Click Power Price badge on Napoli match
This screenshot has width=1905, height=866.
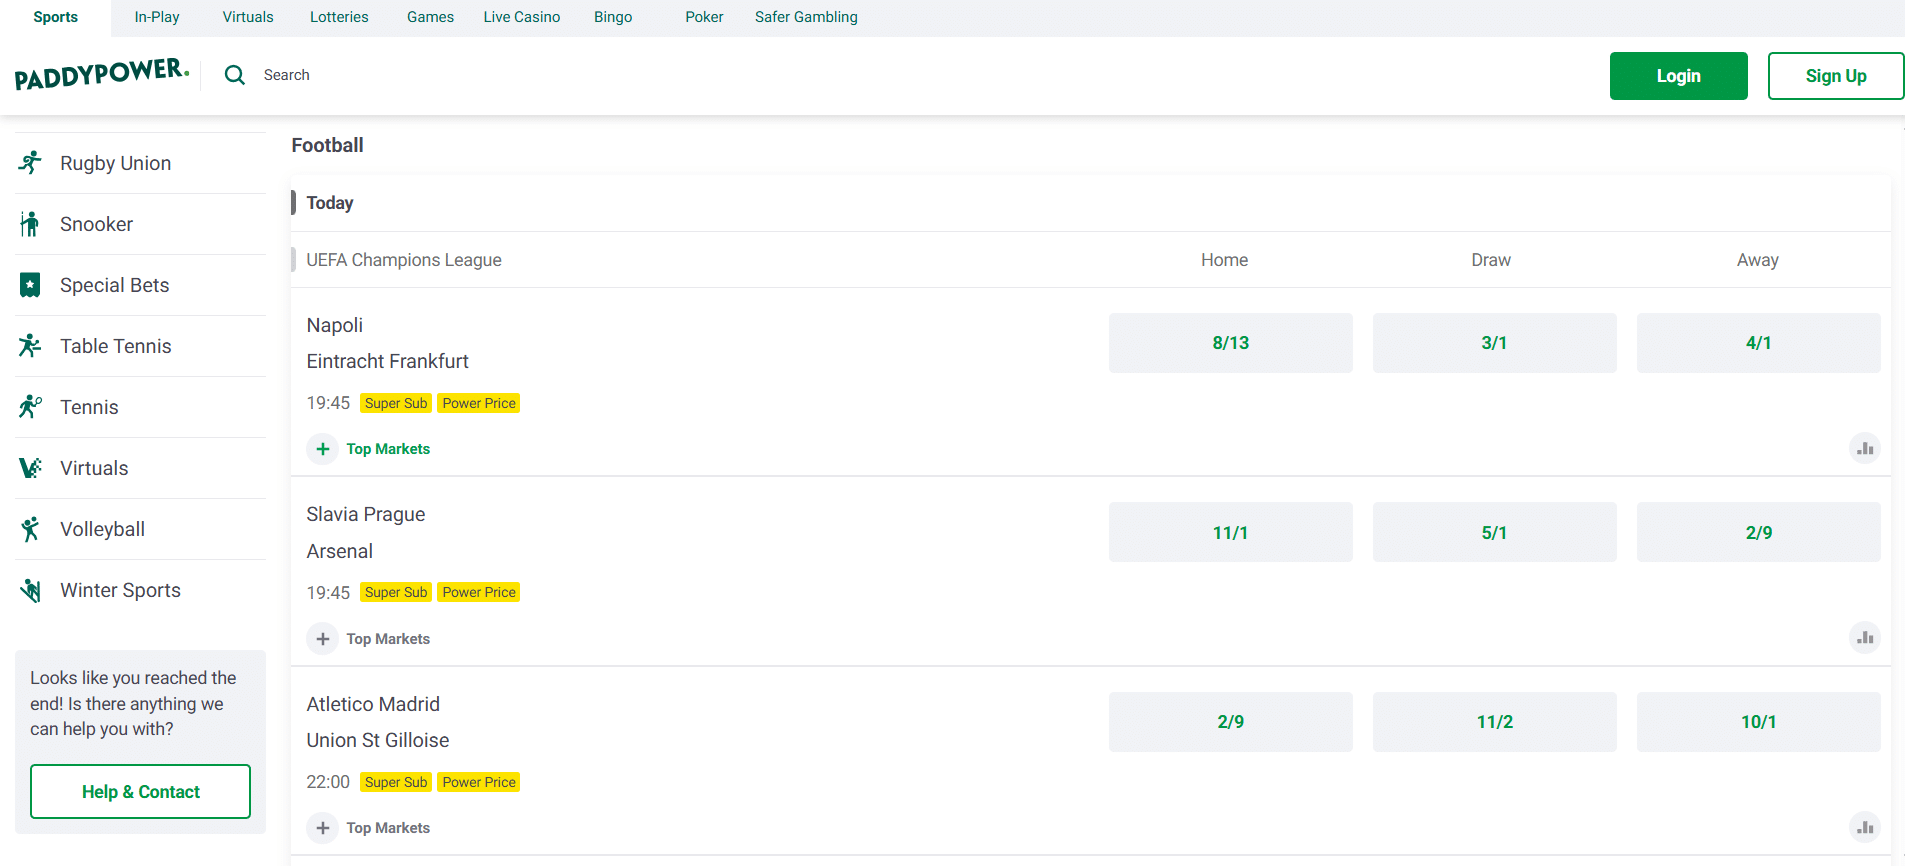[479, 403]
